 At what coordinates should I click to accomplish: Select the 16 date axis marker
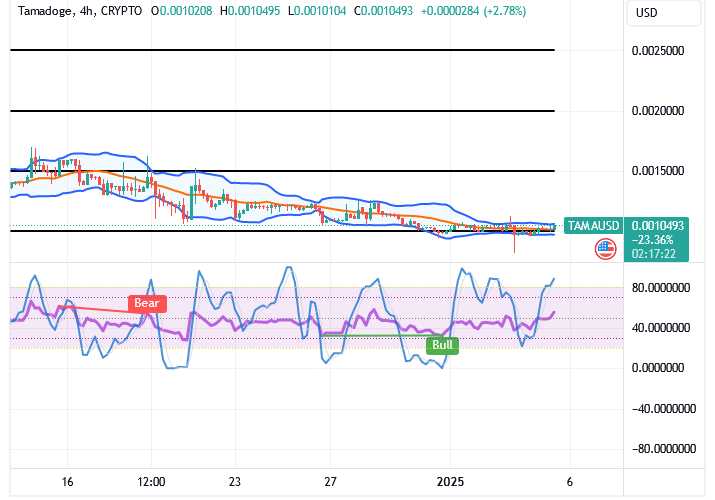(x=67, y=481)
